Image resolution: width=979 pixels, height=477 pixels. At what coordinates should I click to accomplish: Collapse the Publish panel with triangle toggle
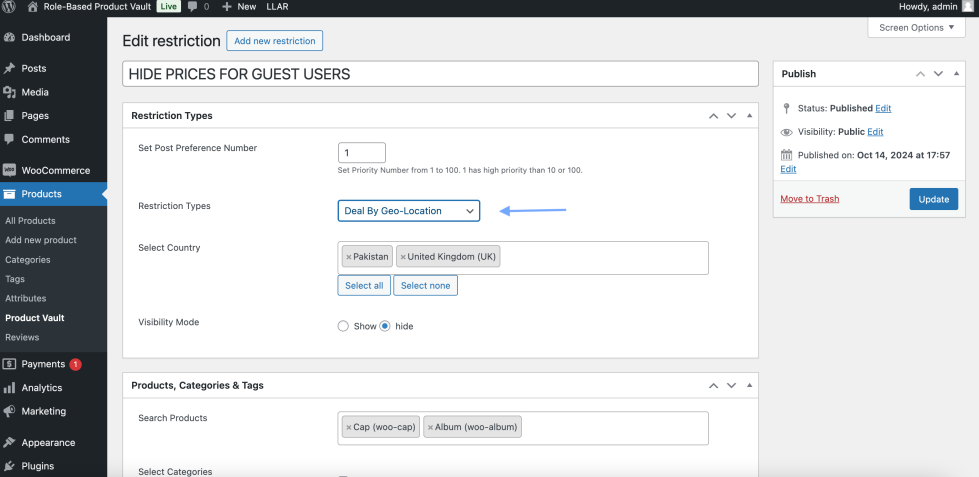click(957, 74)
